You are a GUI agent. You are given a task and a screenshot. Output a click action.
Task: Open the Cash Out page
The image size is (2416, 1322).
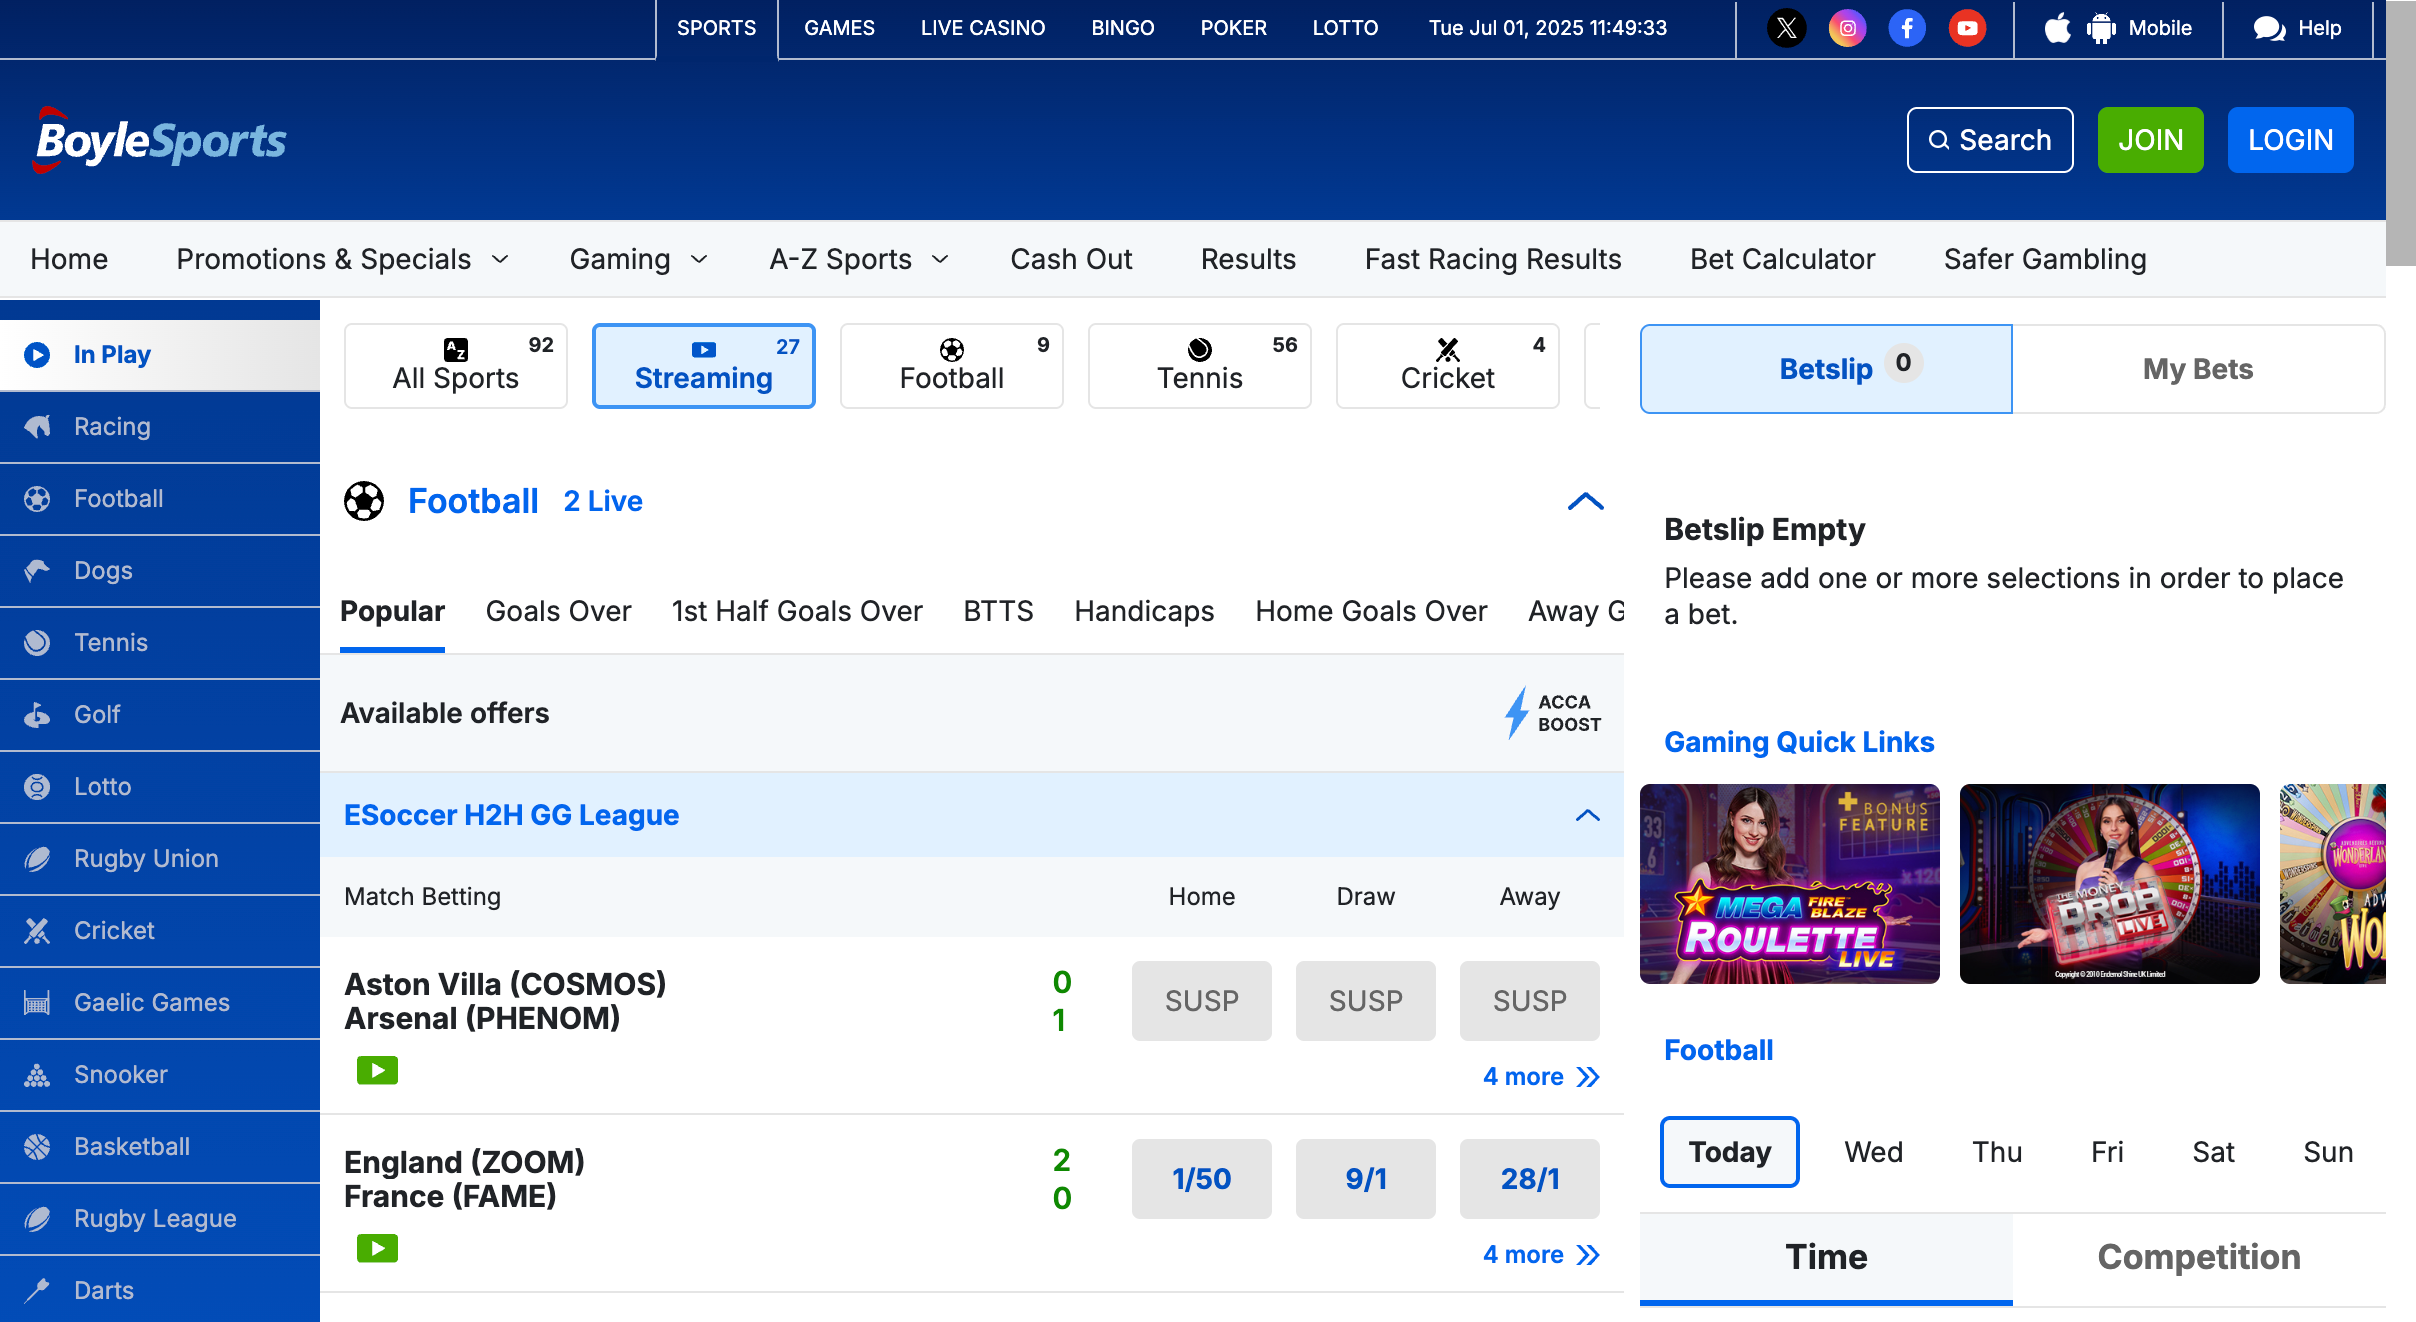(x=1071, y=259)
